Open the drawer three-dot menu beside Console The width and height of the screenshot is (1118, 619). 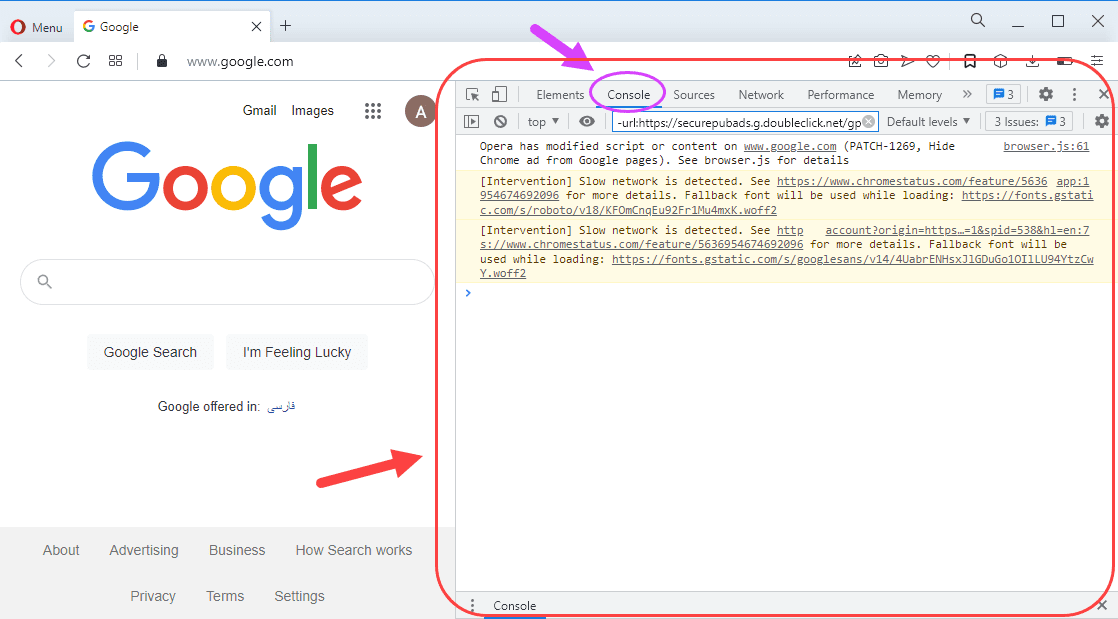point(471,605)
